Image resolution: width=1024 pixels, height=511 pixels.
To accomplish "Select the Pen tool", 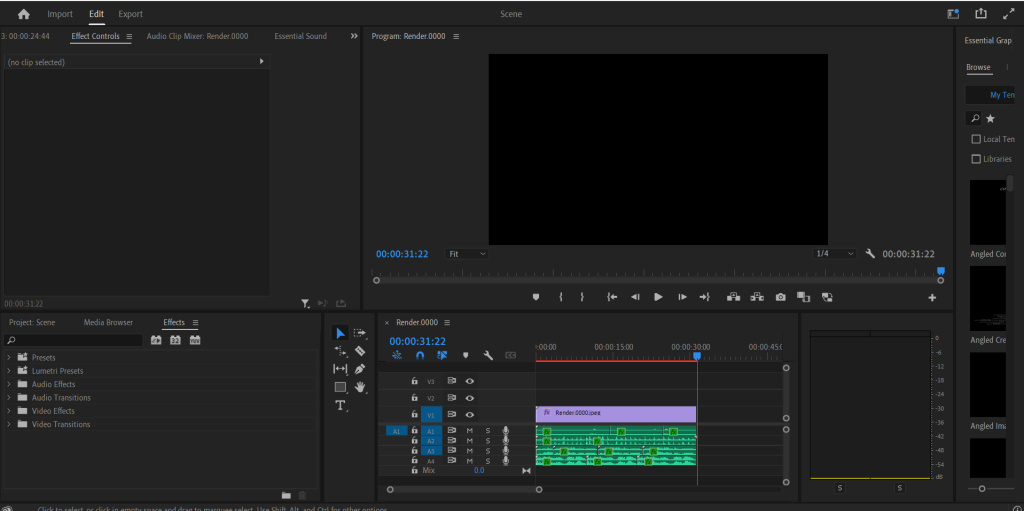I will click(360, 369).
